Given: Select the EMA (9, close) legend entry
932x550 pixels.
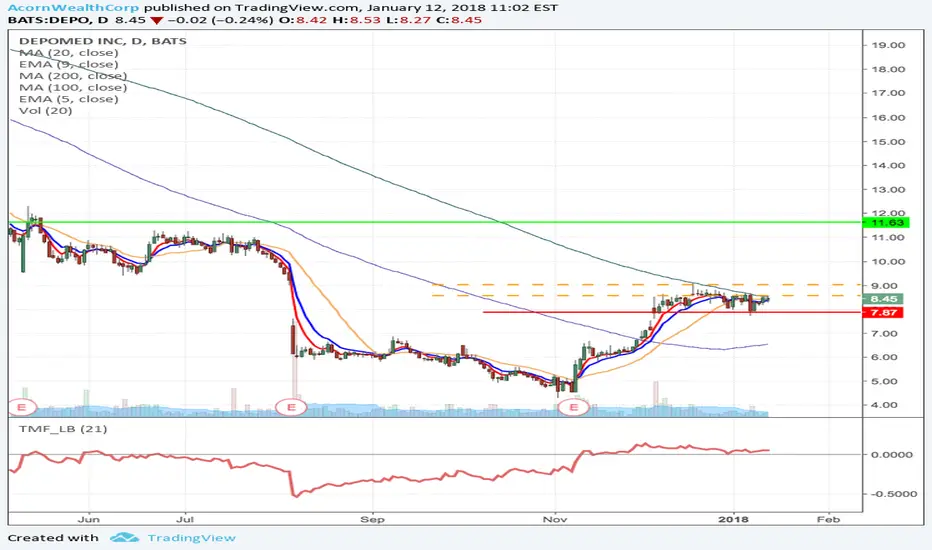Looking at the screenshot, I should 68,64.
